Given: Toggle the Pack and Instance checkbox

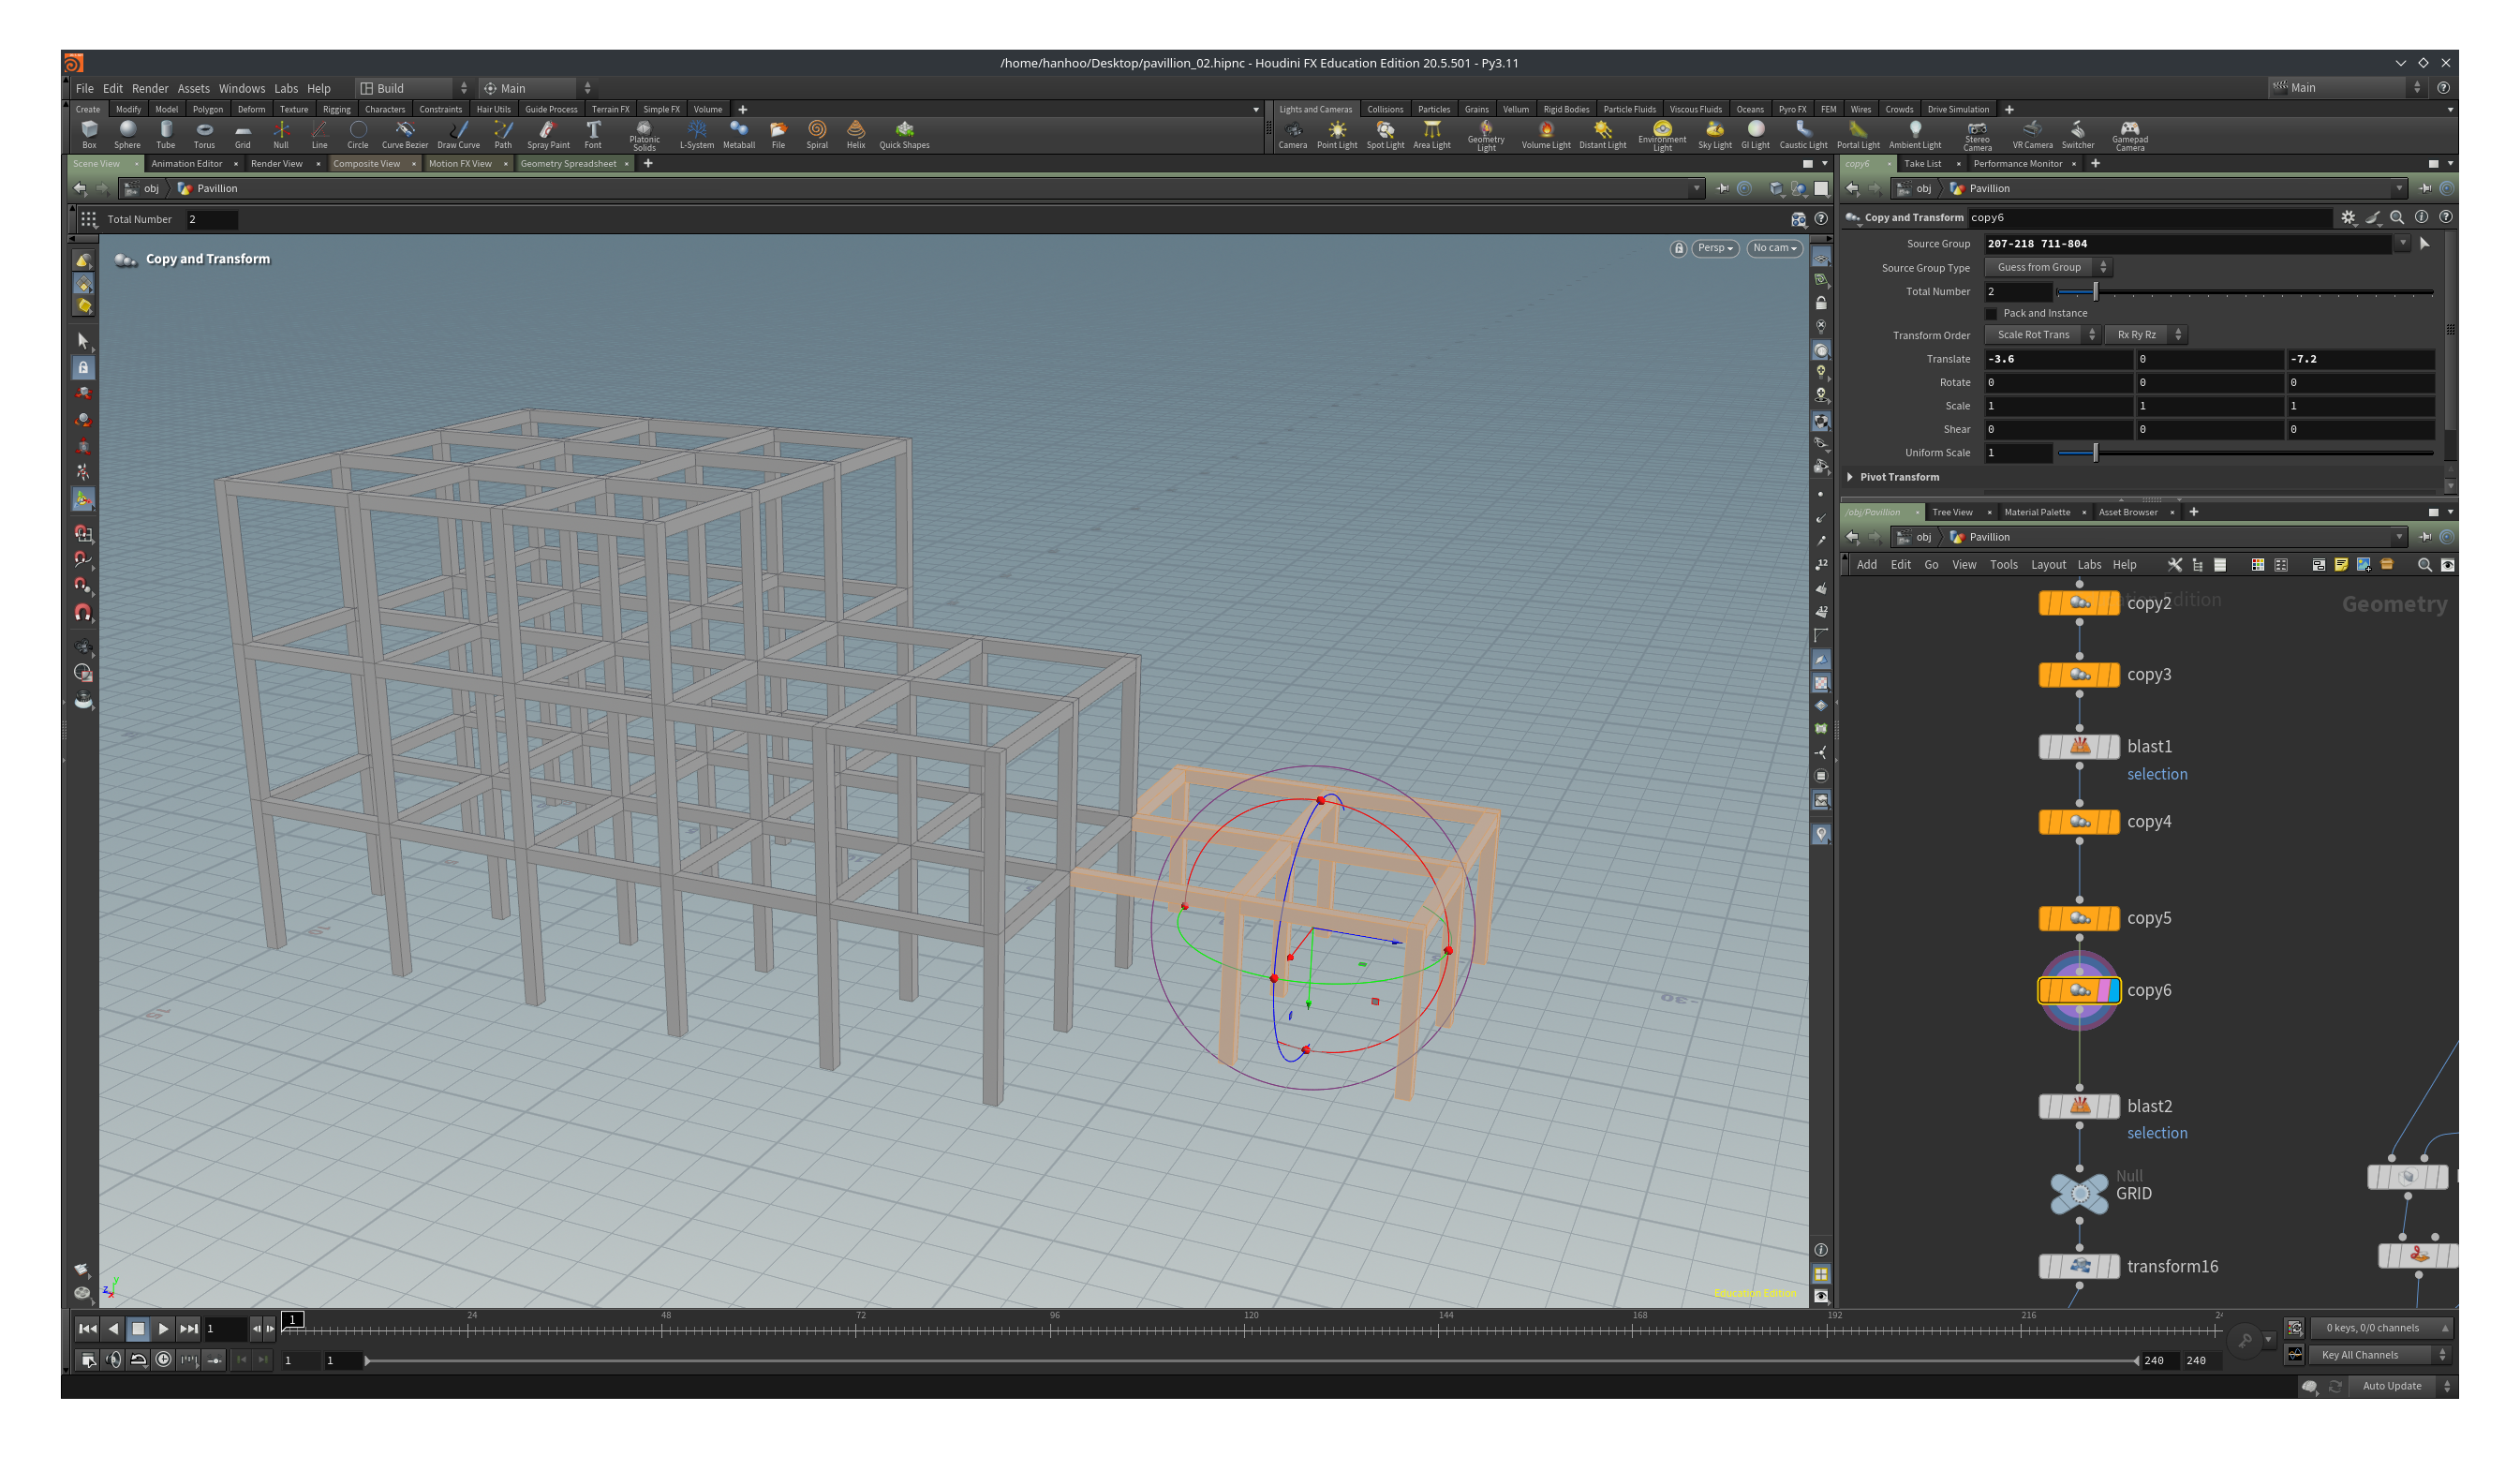Looking at the screenshot, I should coord(1991,313).
